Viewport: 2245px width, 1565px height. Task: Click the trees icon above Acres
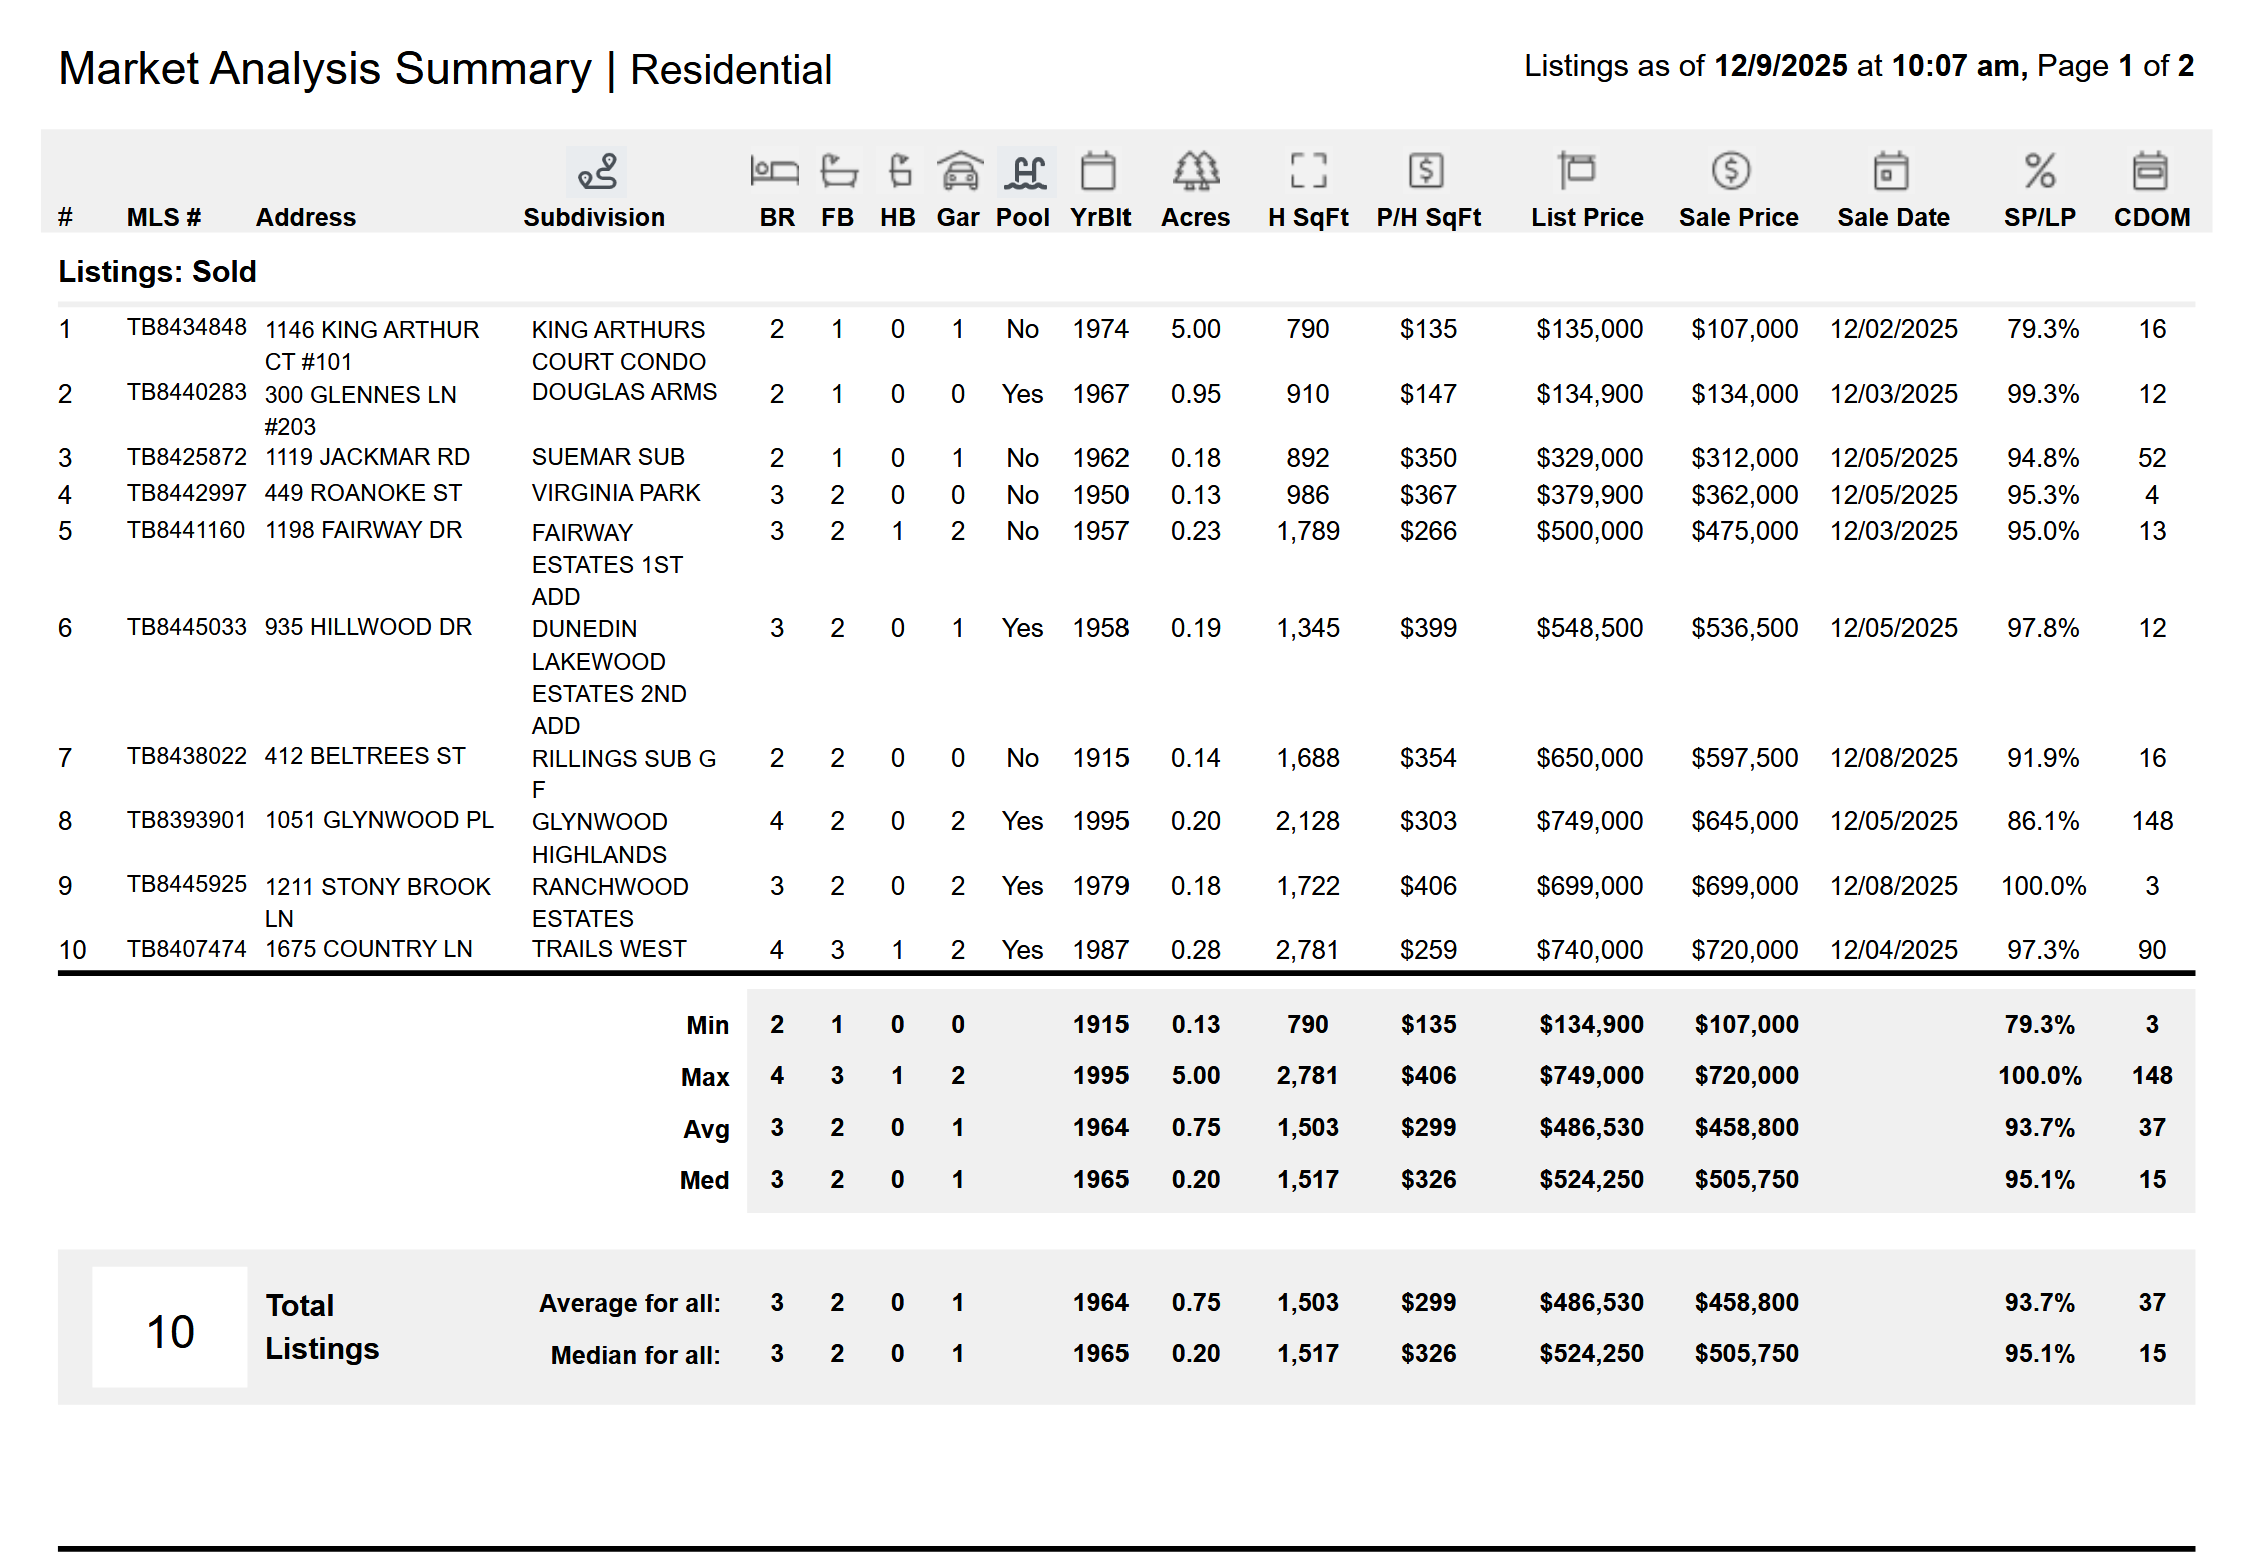[1196, 171]
